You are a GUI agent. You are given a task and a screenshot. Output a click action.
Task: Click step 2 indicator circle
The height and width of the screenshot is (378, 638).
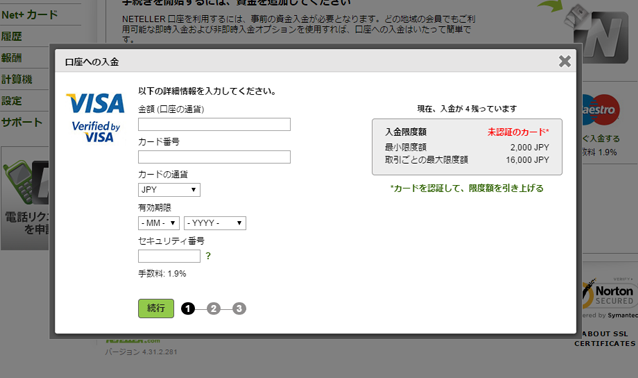pyautogui.click(x=213, y=309)
